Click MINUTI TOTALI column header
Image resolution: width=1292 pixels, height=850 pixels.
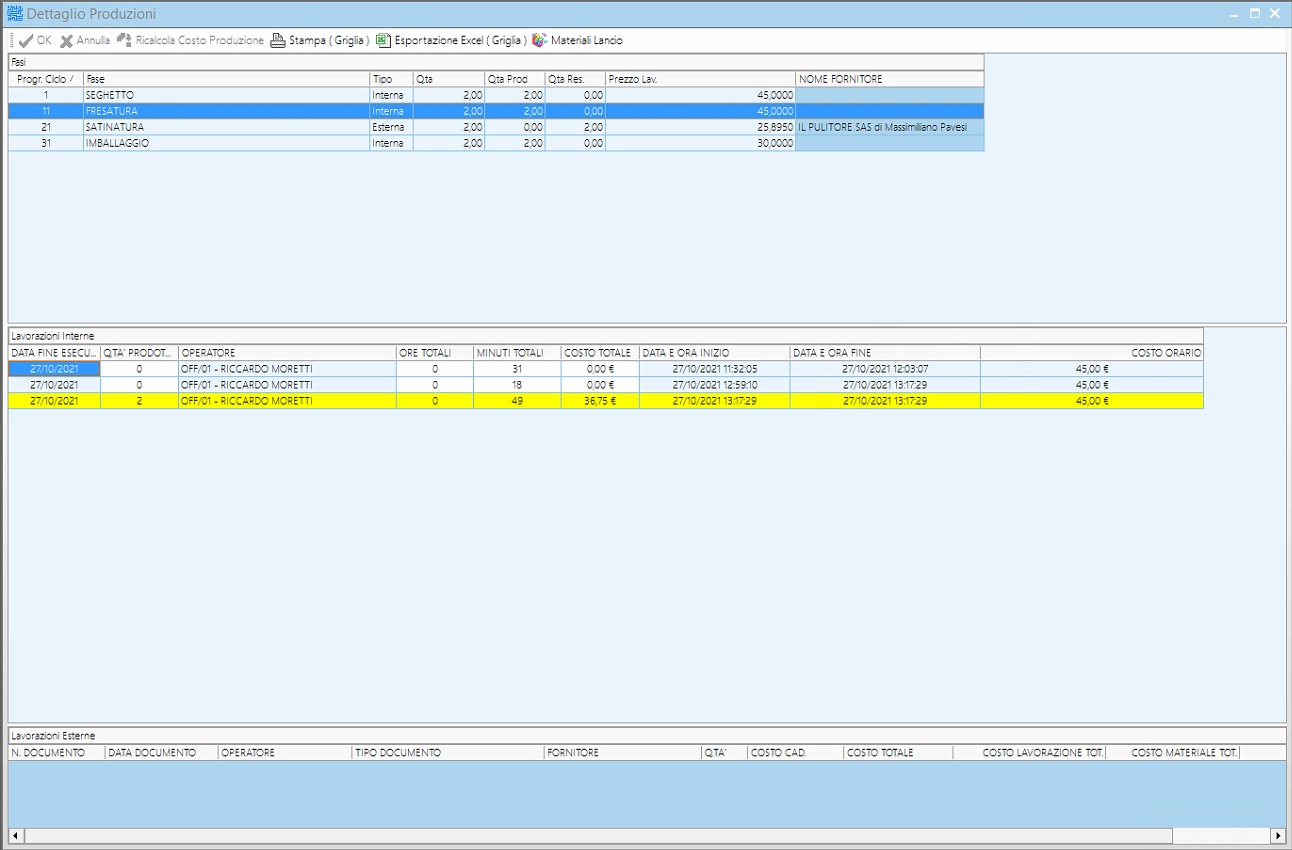pos(517,353)
